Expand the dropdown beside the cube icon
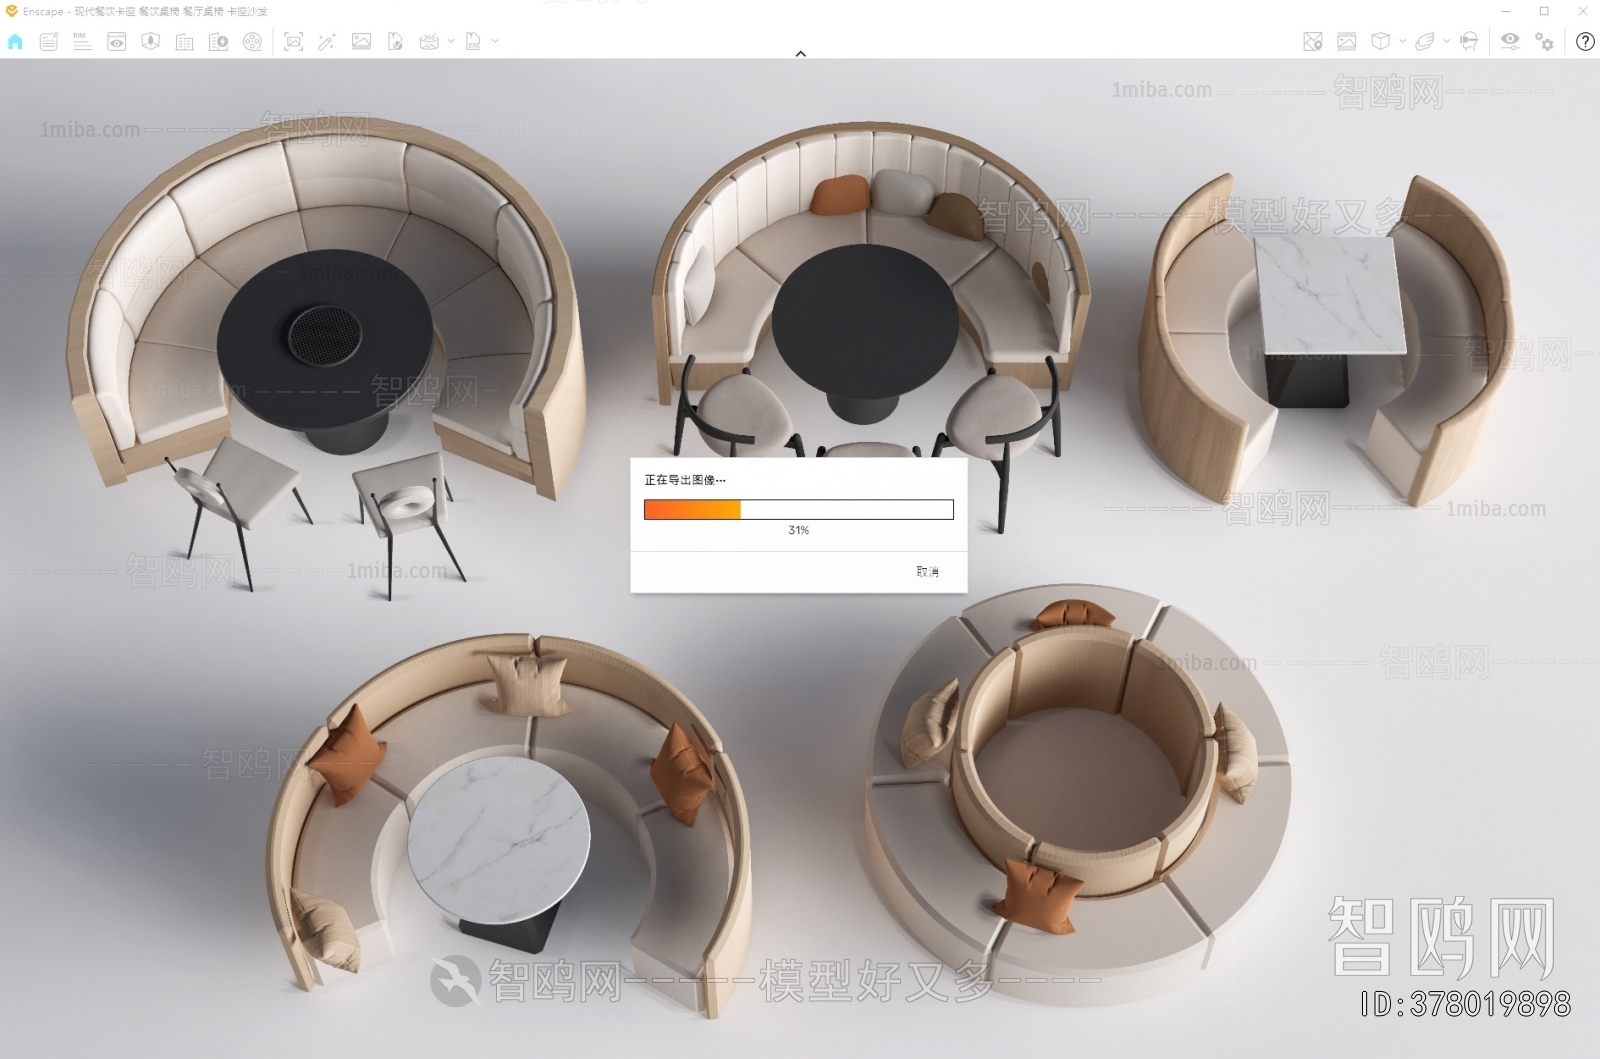 [x=1403, y=41]
